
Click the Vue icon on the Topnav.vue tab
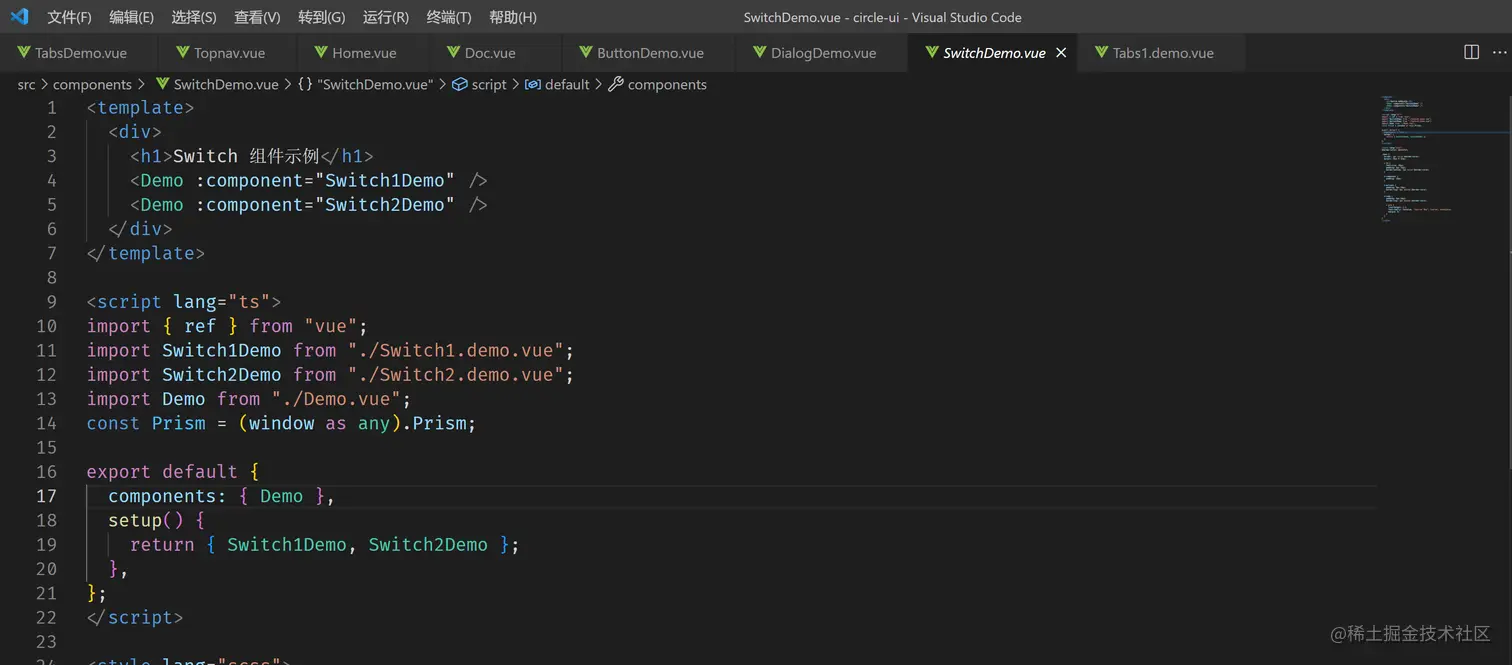coord(183,53)
